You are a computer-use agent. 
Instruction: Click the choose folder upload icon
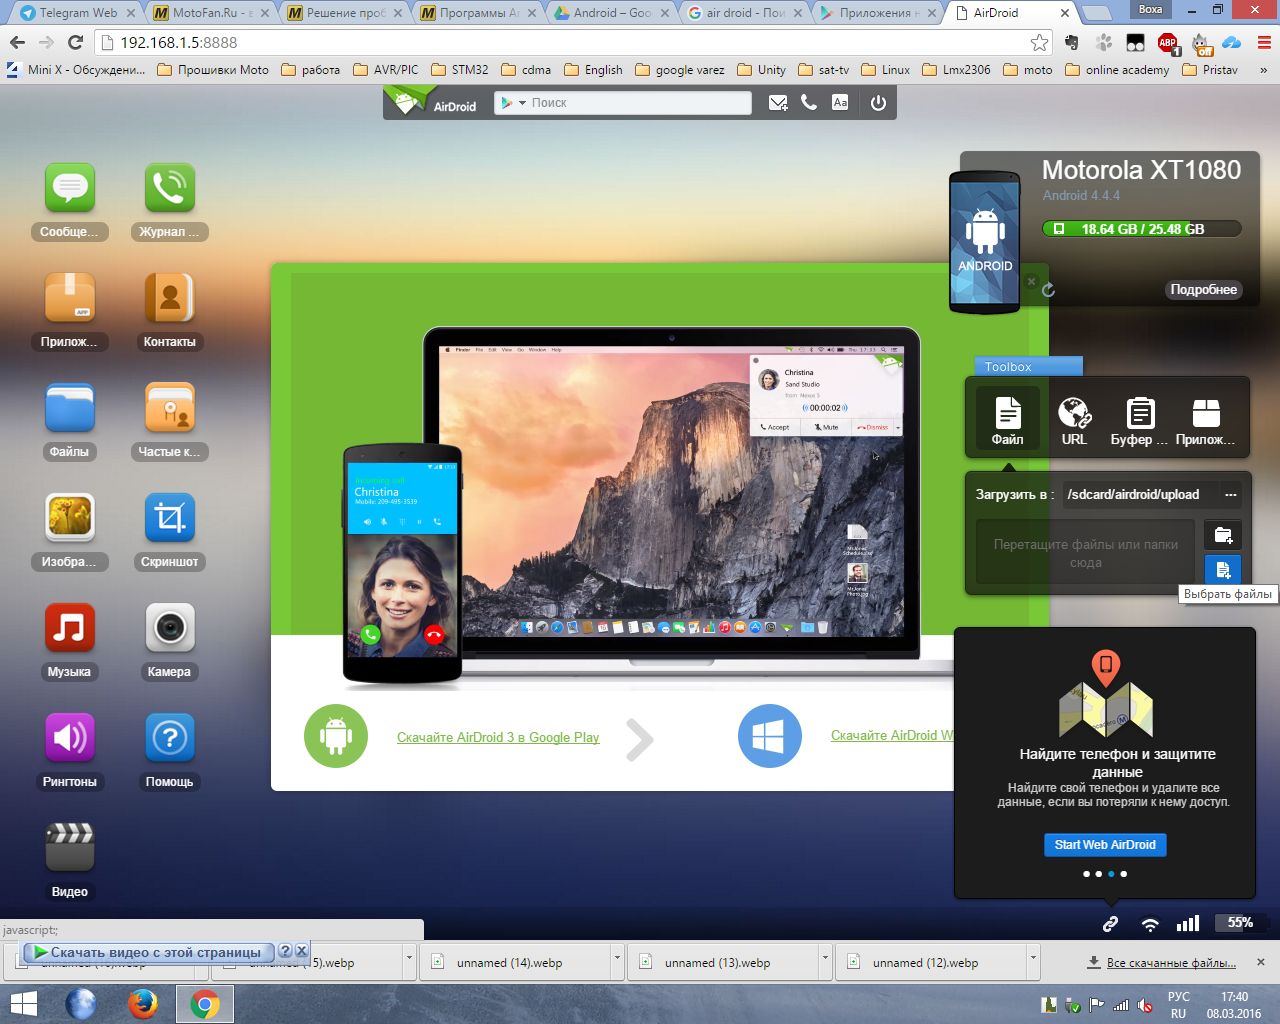click(1222, 535)
